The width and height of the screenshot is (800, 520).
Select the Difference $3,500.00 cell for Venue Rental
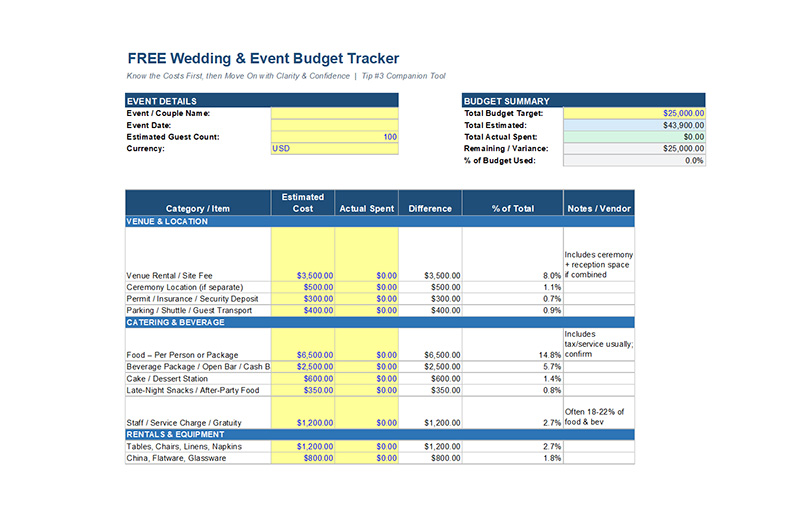[x=430, y=254]
